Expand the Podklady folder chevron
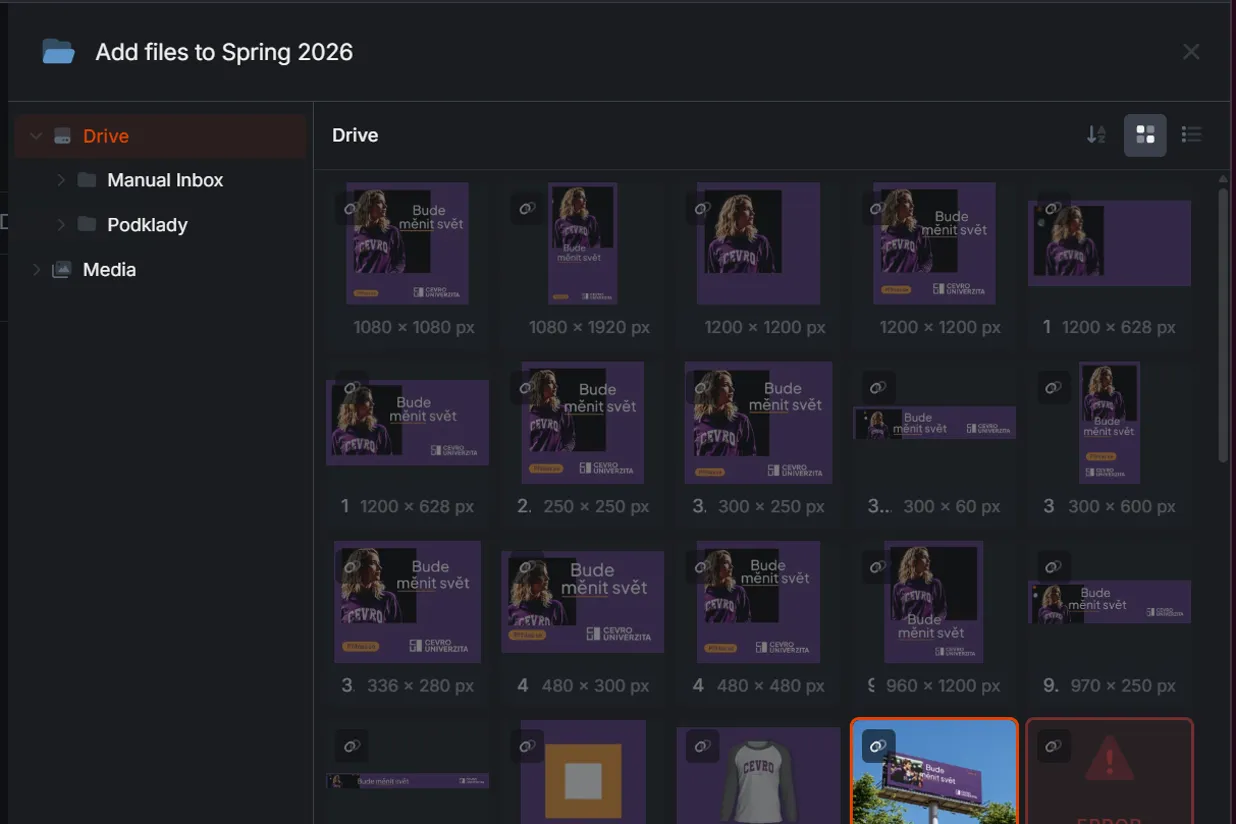The height and width of the screenshot is (824, 1236). tap(60, 225)
